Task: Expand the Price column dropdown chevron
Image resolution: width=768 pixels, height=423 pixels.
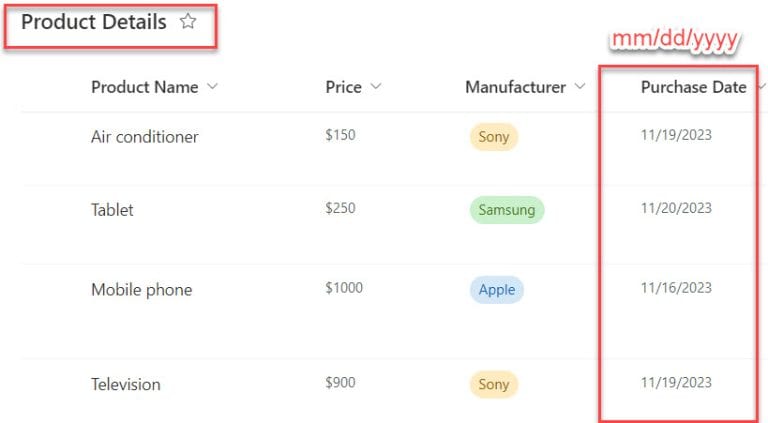Action: 376,87
